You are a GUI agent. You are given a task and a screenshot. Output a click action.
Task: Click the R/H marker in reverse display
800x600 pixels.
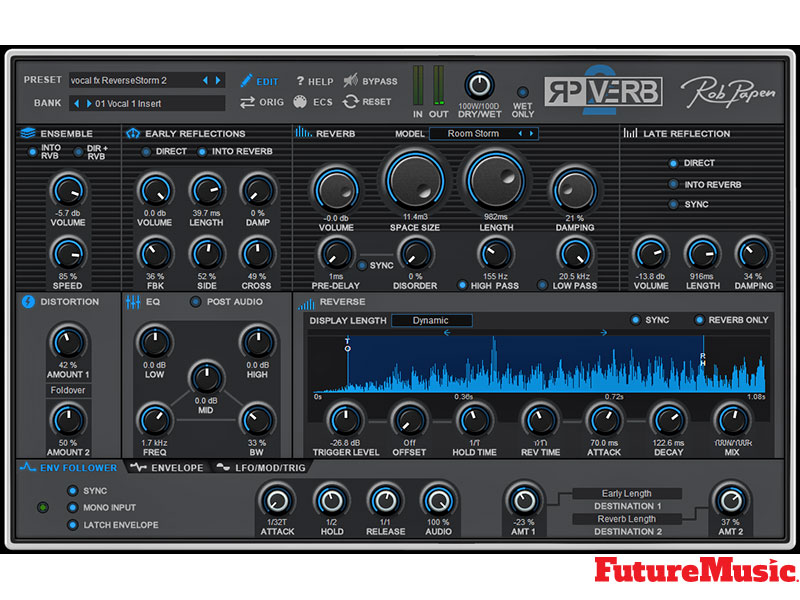pos(703,359)
